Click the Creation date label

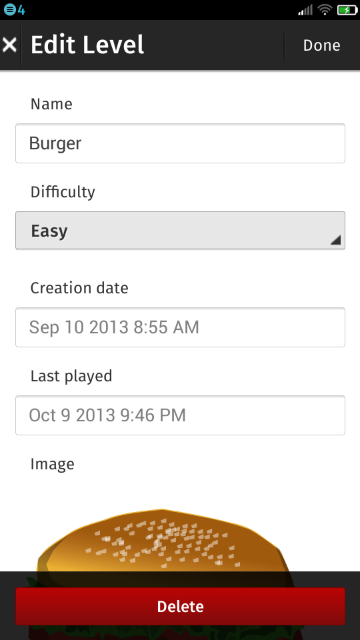point(79,288)
